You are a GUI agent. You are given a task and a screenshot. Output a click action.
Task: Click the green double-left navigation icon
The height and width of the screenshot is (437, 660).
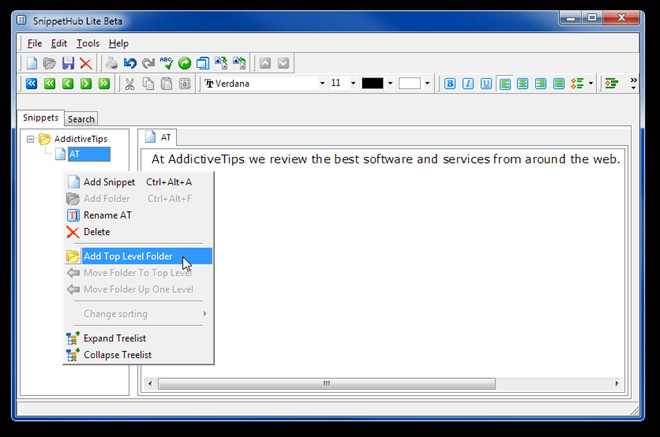tap(50, 83)
